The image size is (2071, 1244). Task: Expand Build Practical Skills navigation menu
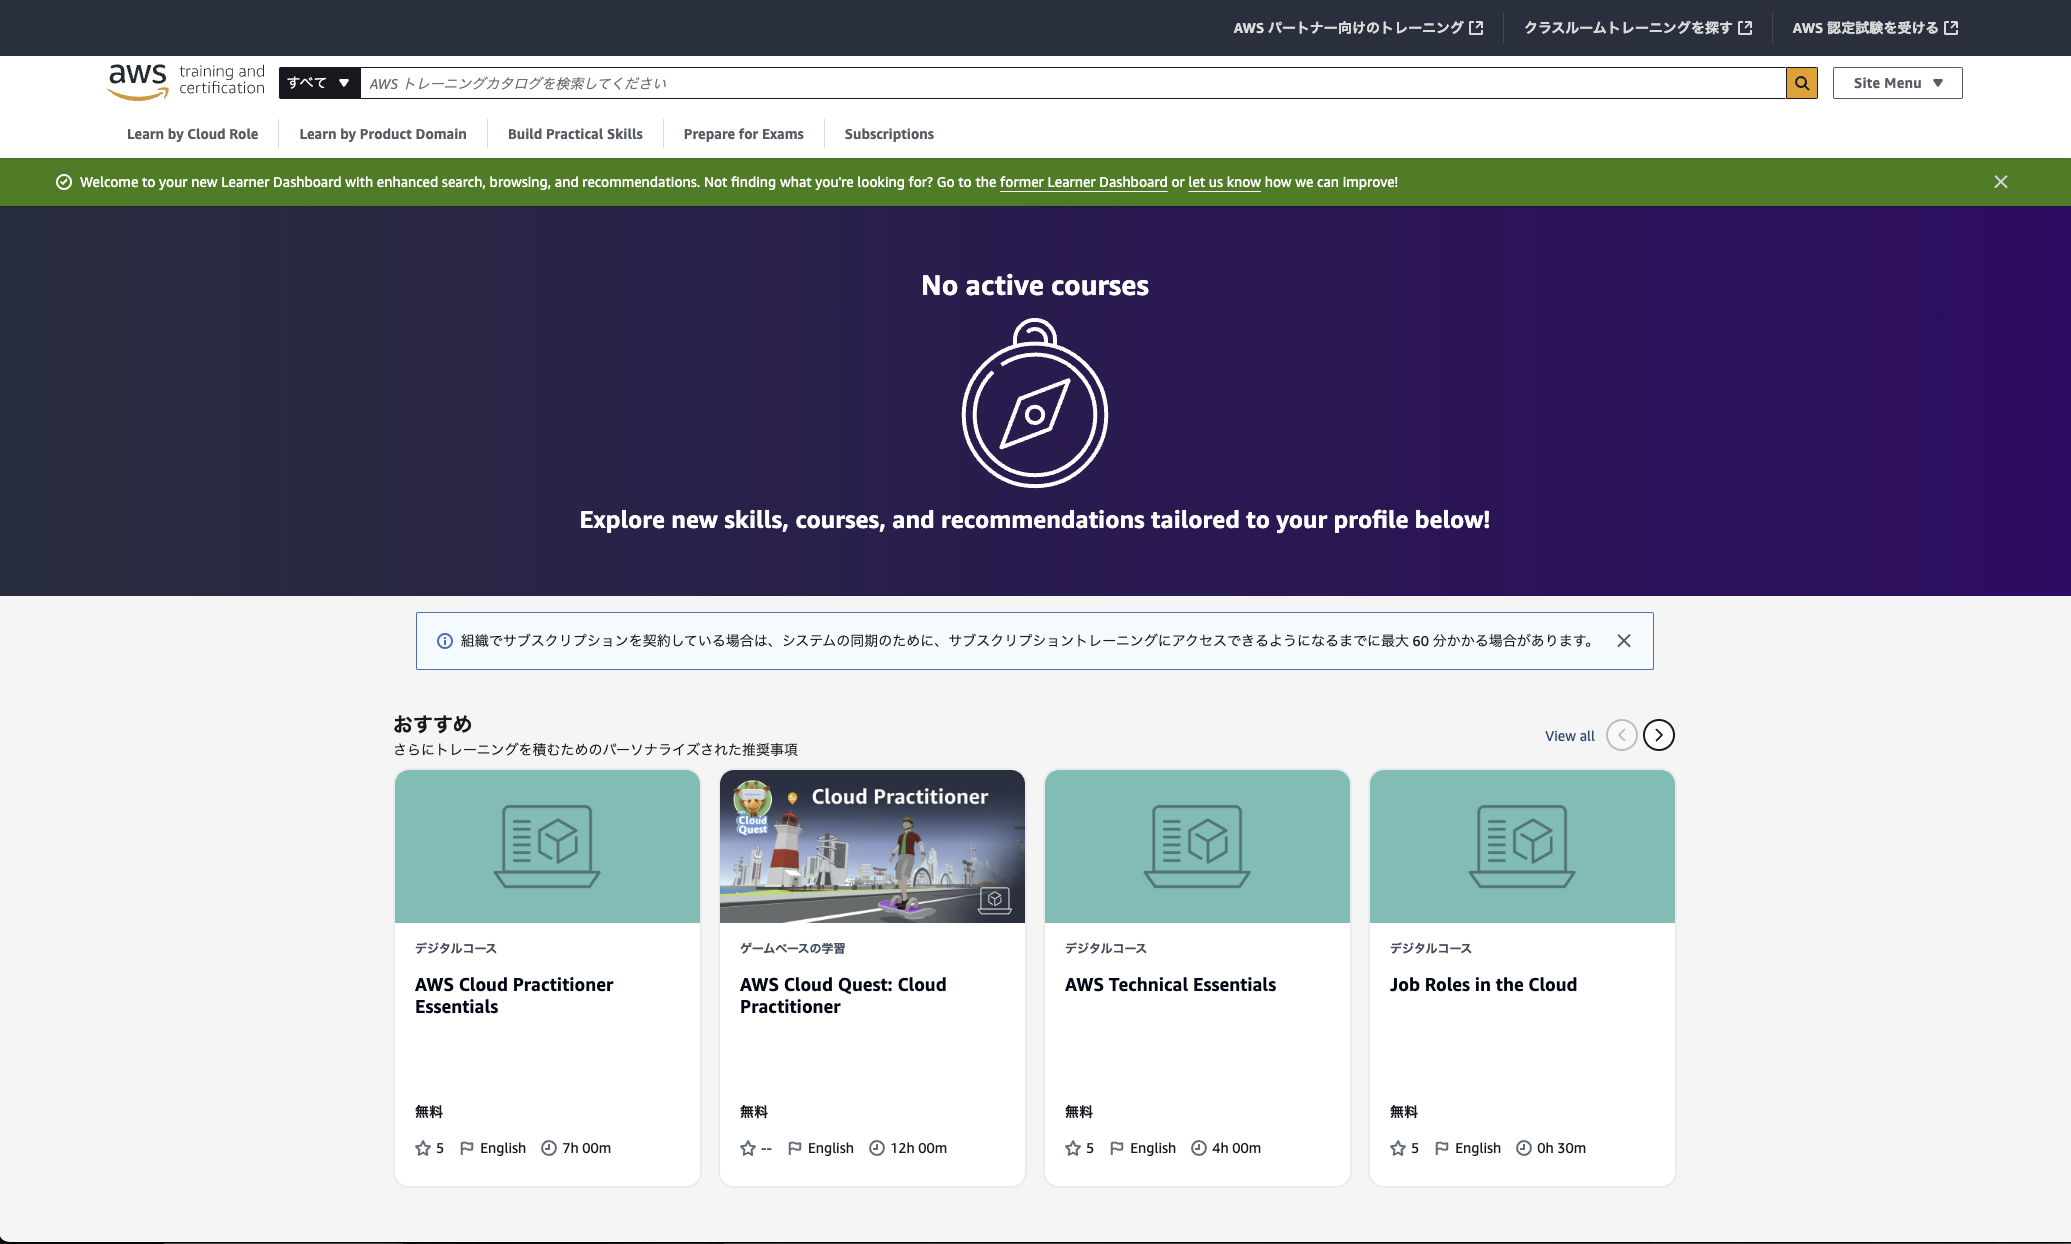tap(574, 133)
